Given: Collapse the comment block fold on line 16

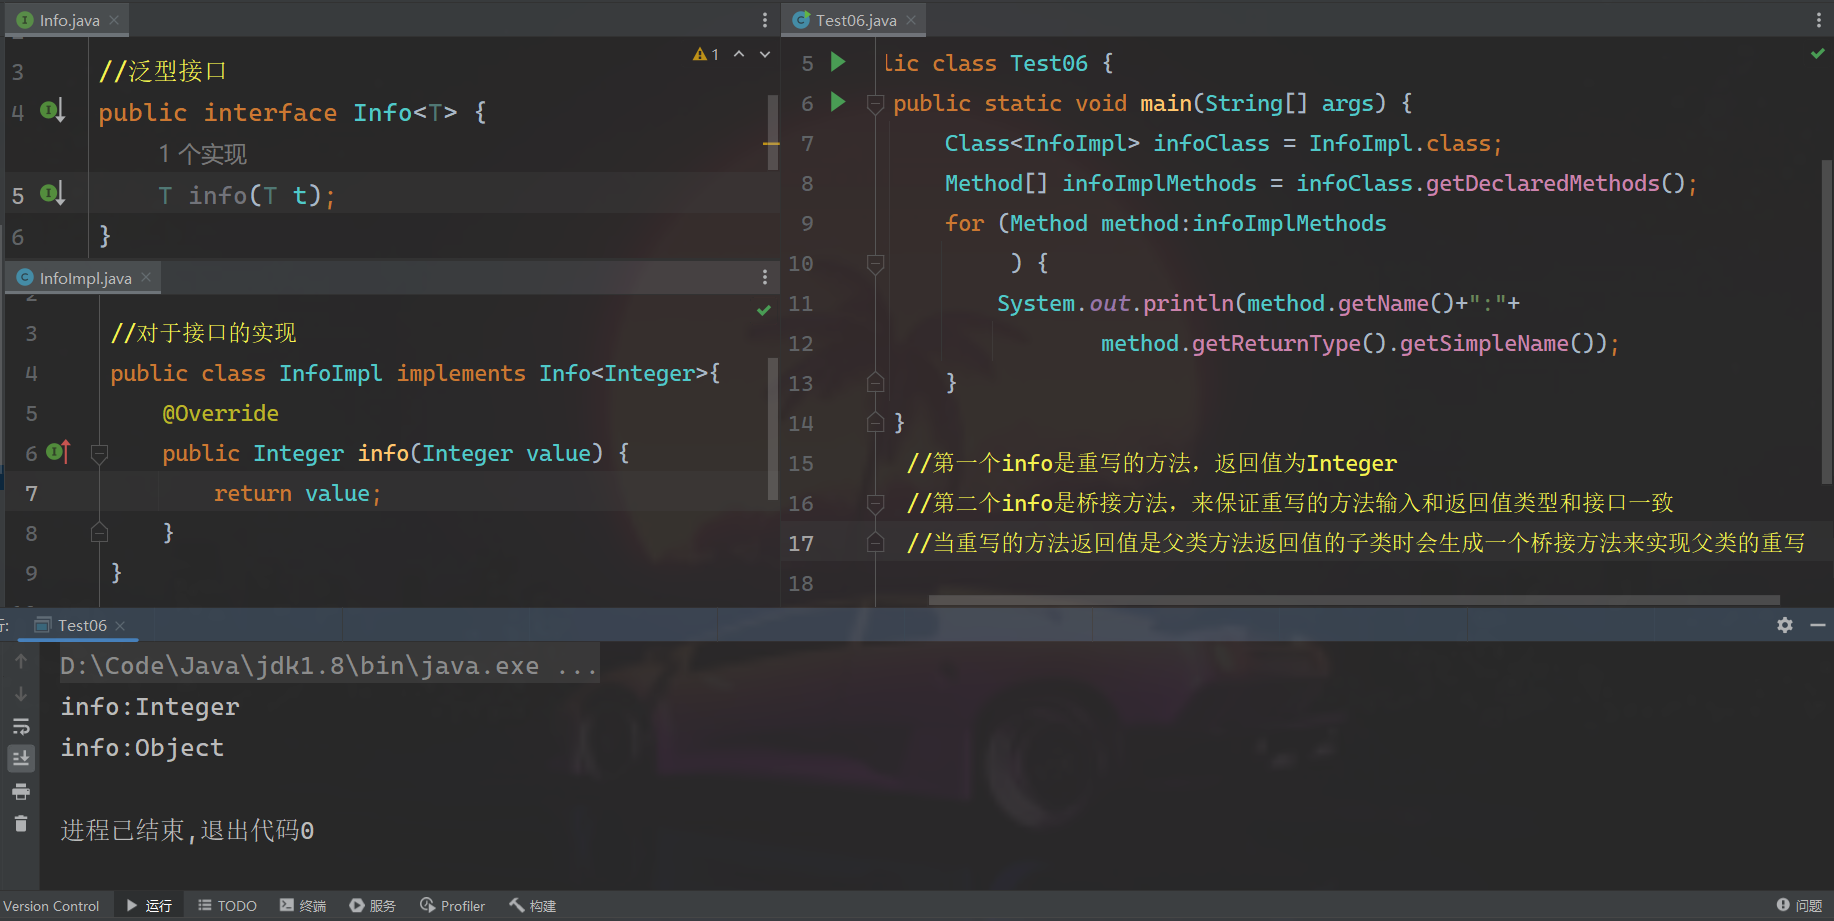Looking at the screenshot, I should tap(875, 503).
